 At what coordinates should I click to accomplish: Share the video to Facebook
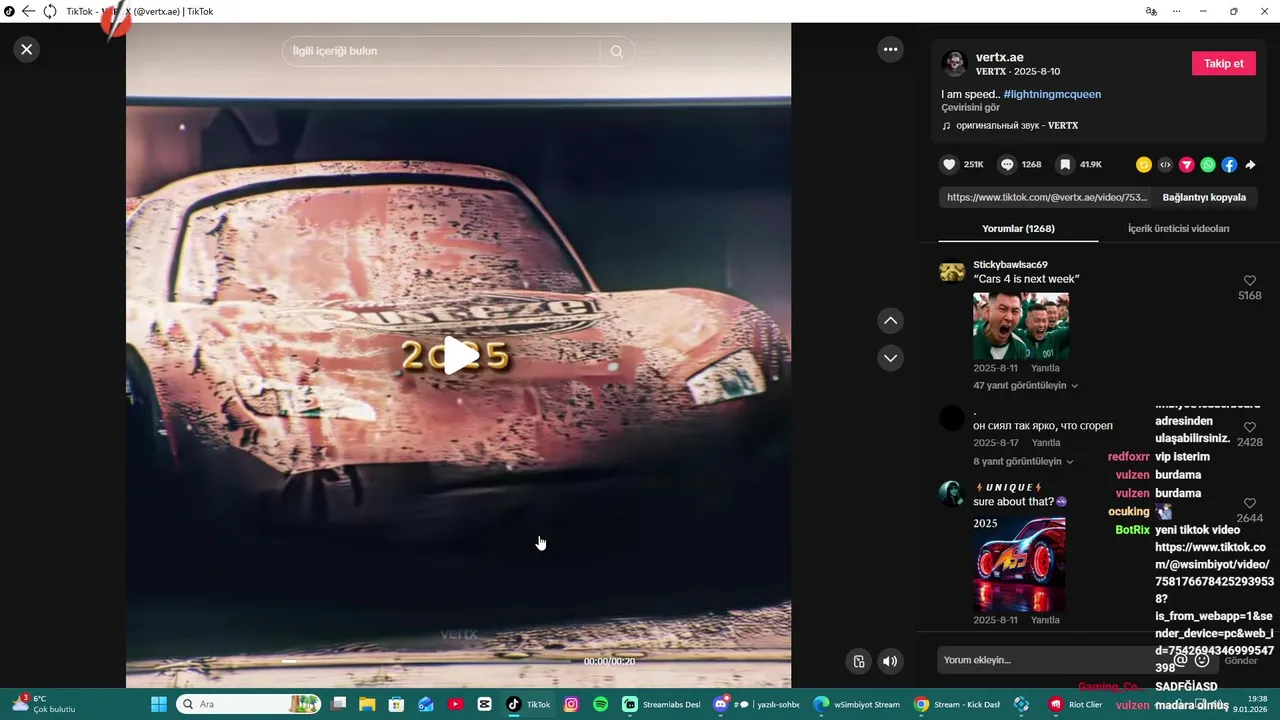[x=1229, y=165]
